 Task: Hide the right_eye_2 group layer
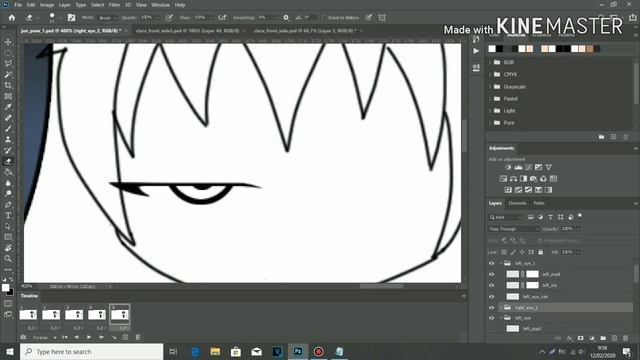tap(491, 308)
